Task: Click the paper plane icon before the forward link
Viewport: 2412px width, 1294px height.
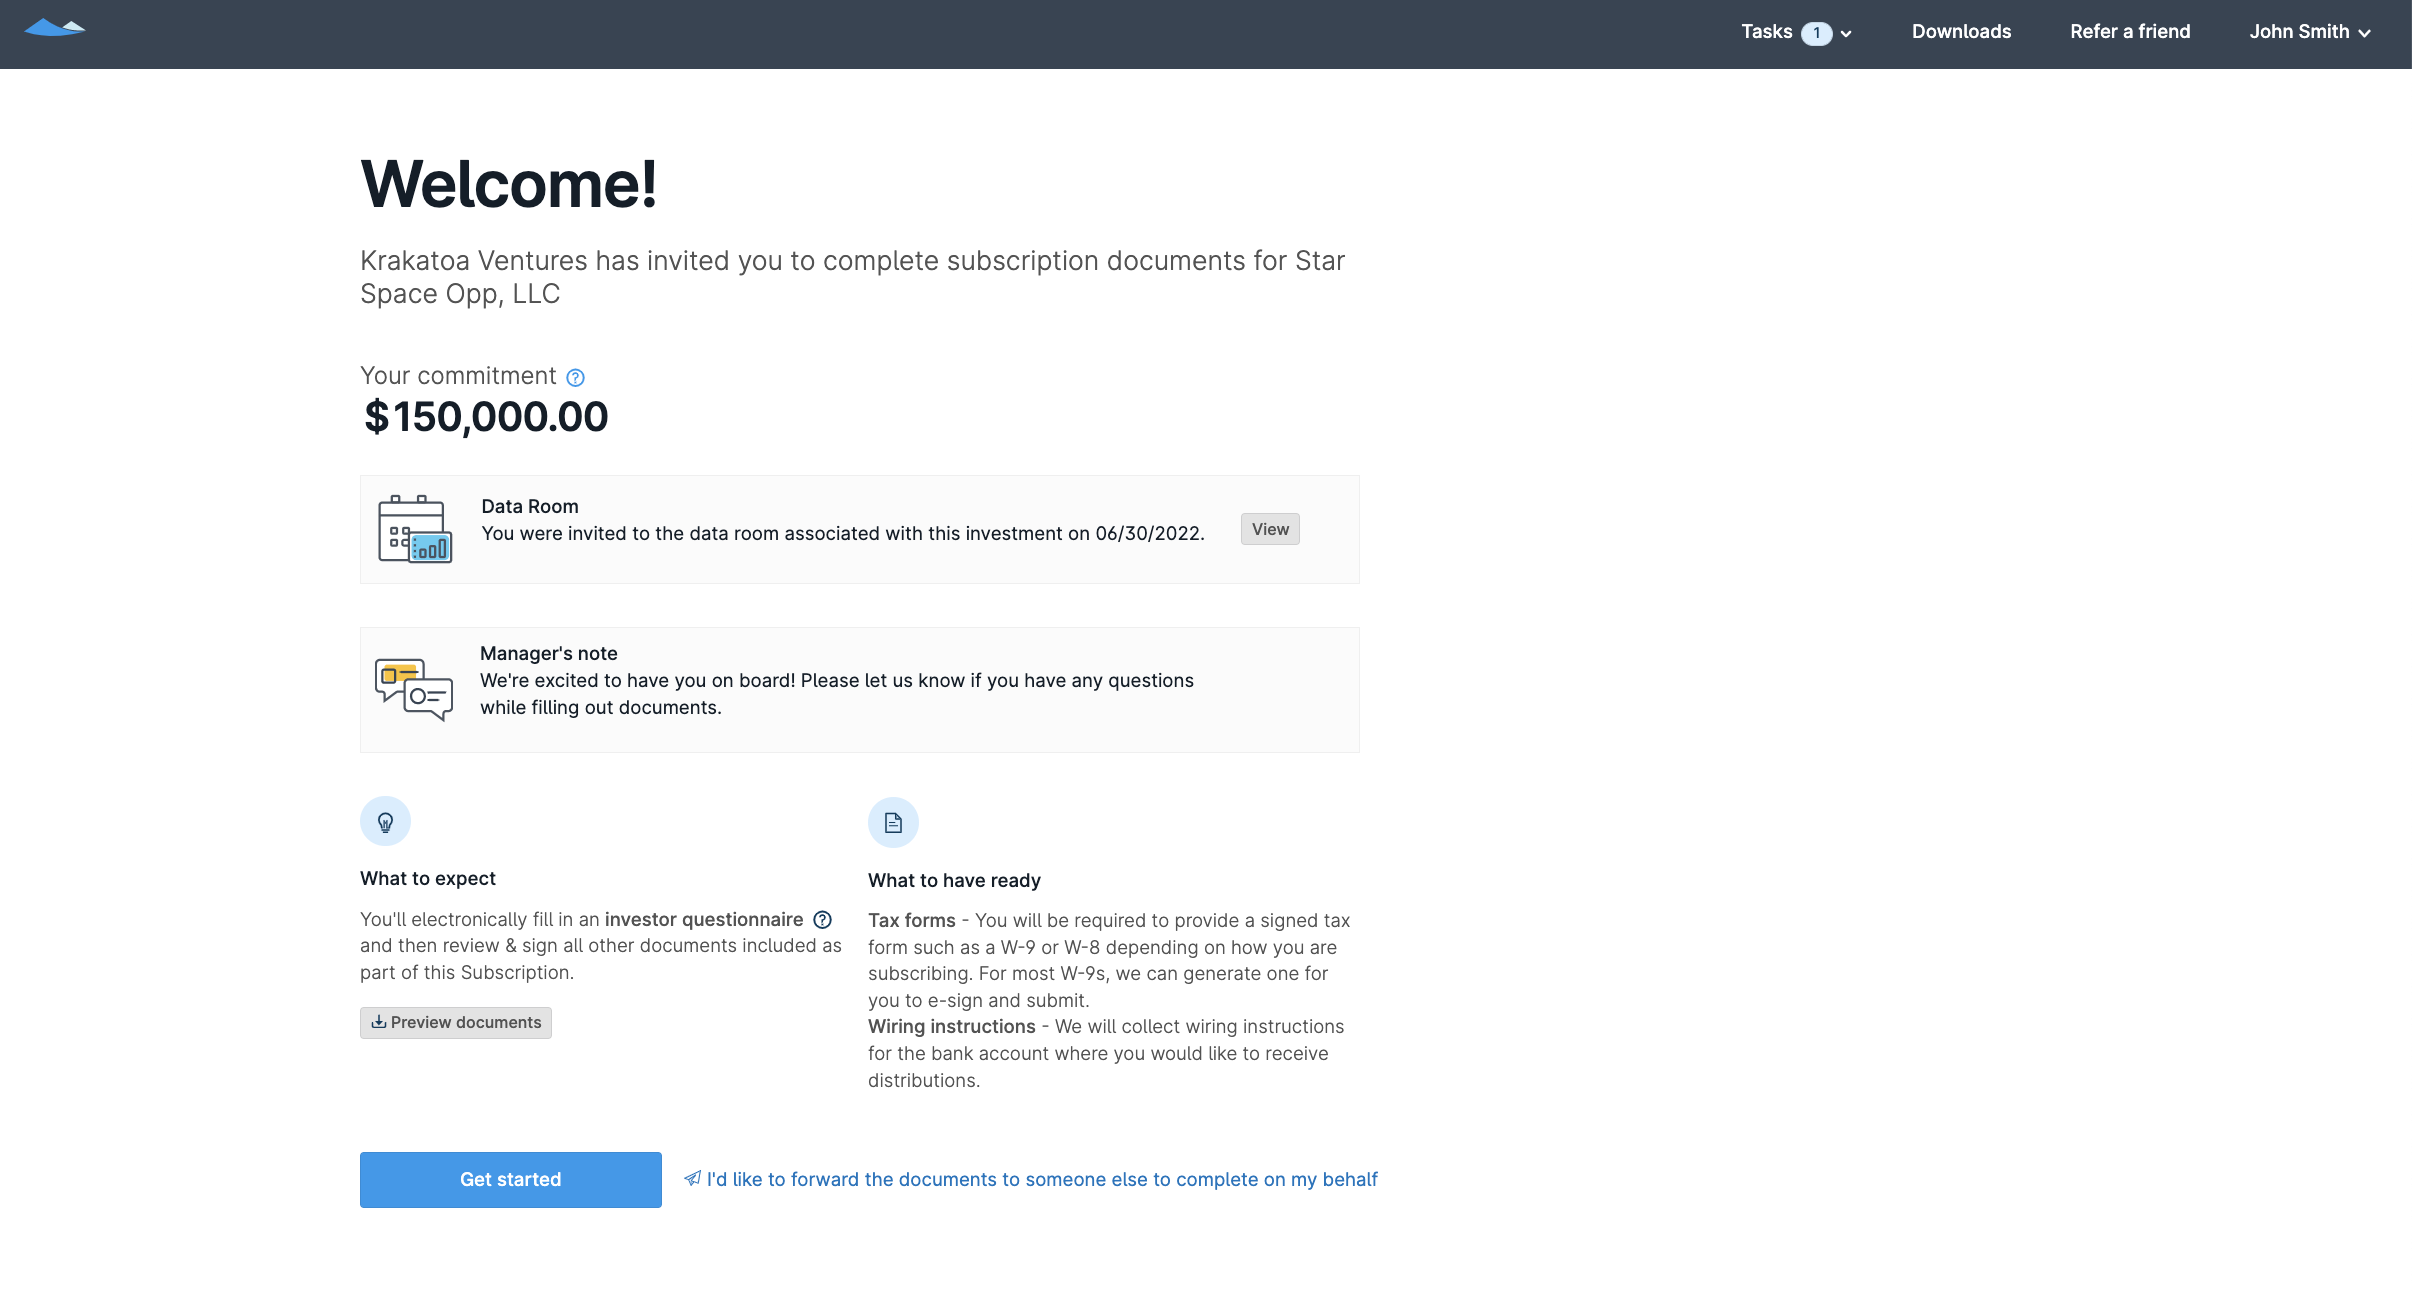Action: [x=692, y=1180]
